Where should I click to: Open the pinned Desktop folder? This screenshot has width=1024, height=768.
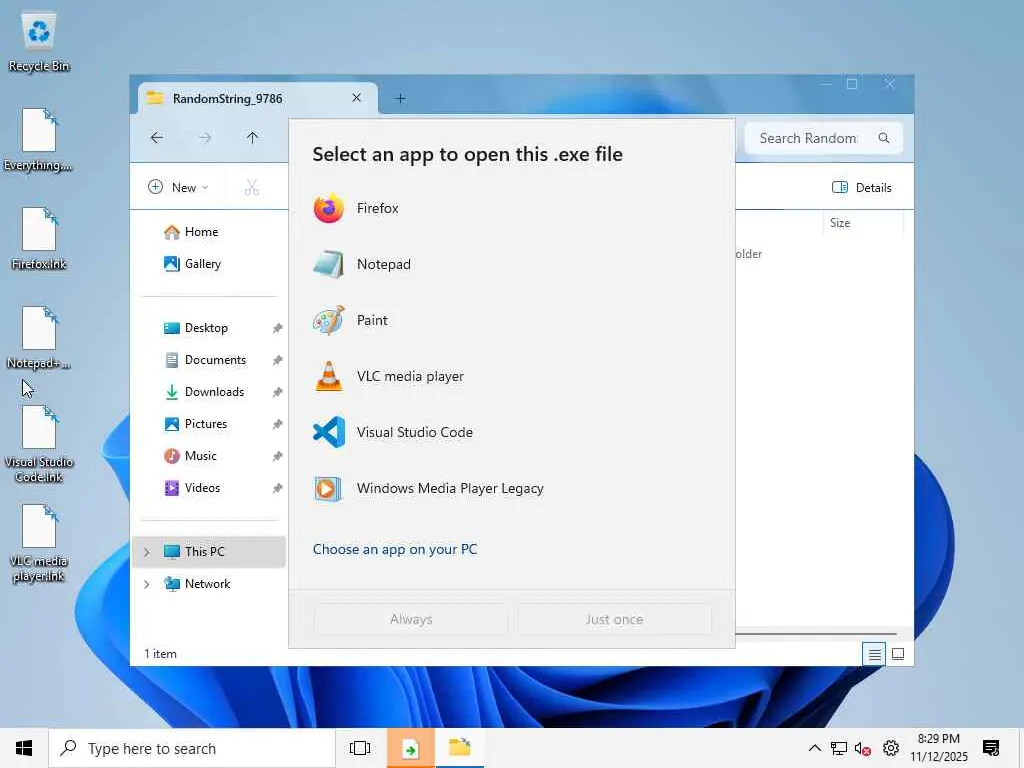coord(196,328)
